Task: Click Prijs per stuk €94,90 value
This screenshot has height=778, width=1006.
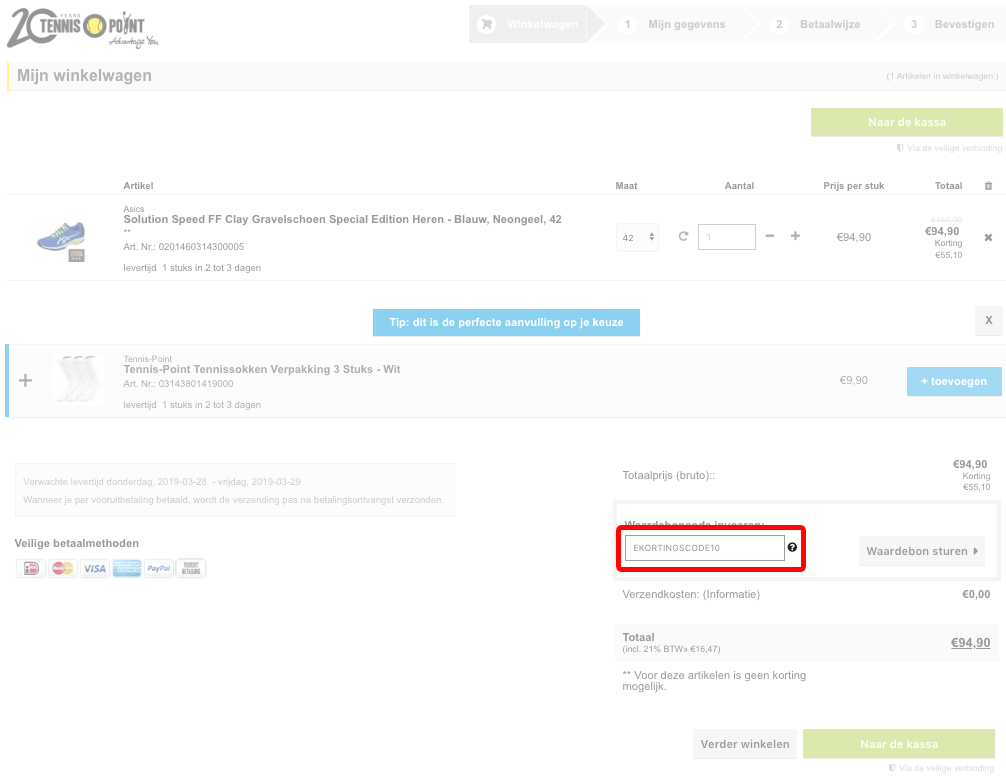Action: 853,237
